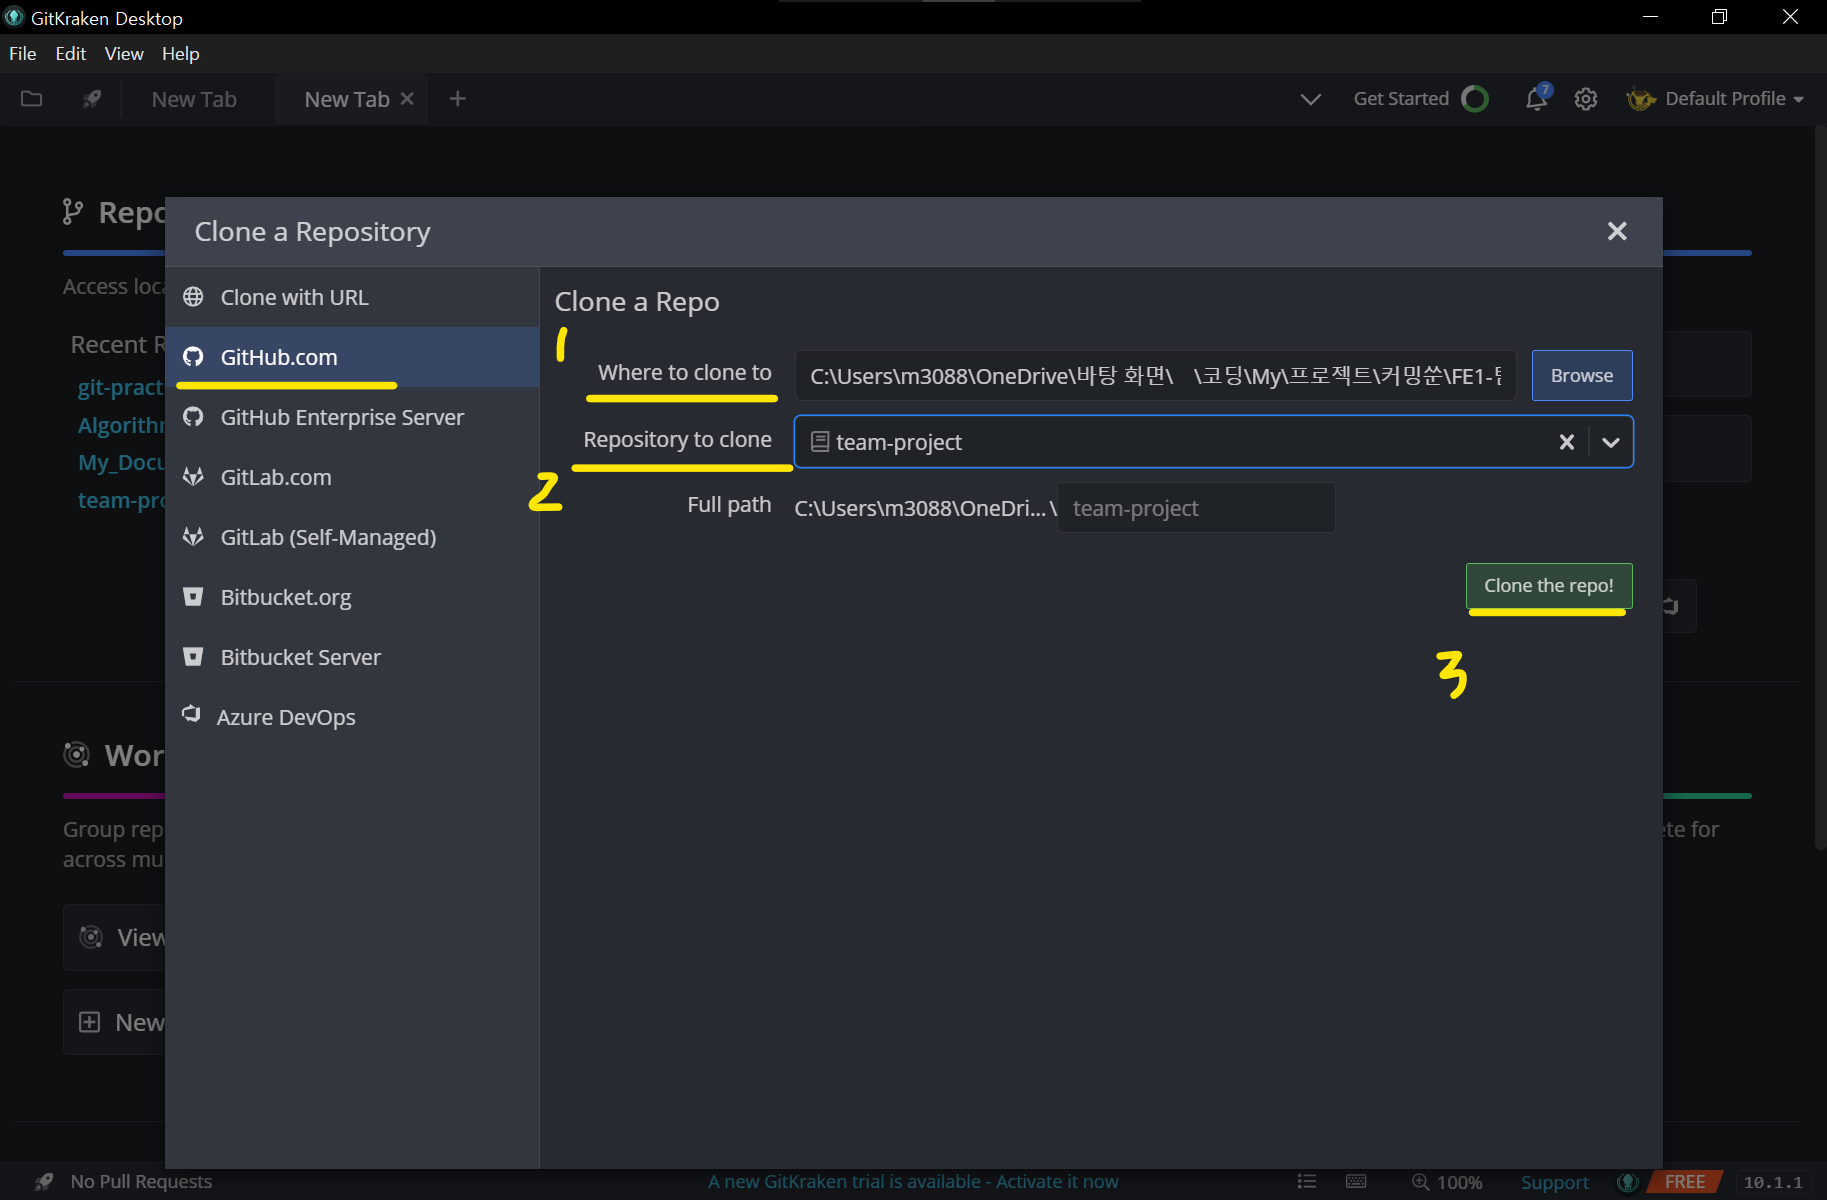Open the Support link
Viewport: 1827px width, 1200px height.
pyautogui.click(x=1554, y=1182)
